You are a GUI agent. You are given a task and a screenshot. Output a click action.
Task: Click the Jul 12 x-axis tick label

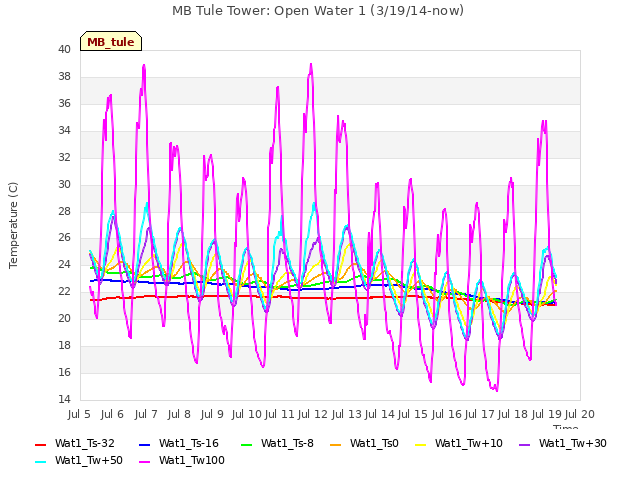click(x=313, y=415)
